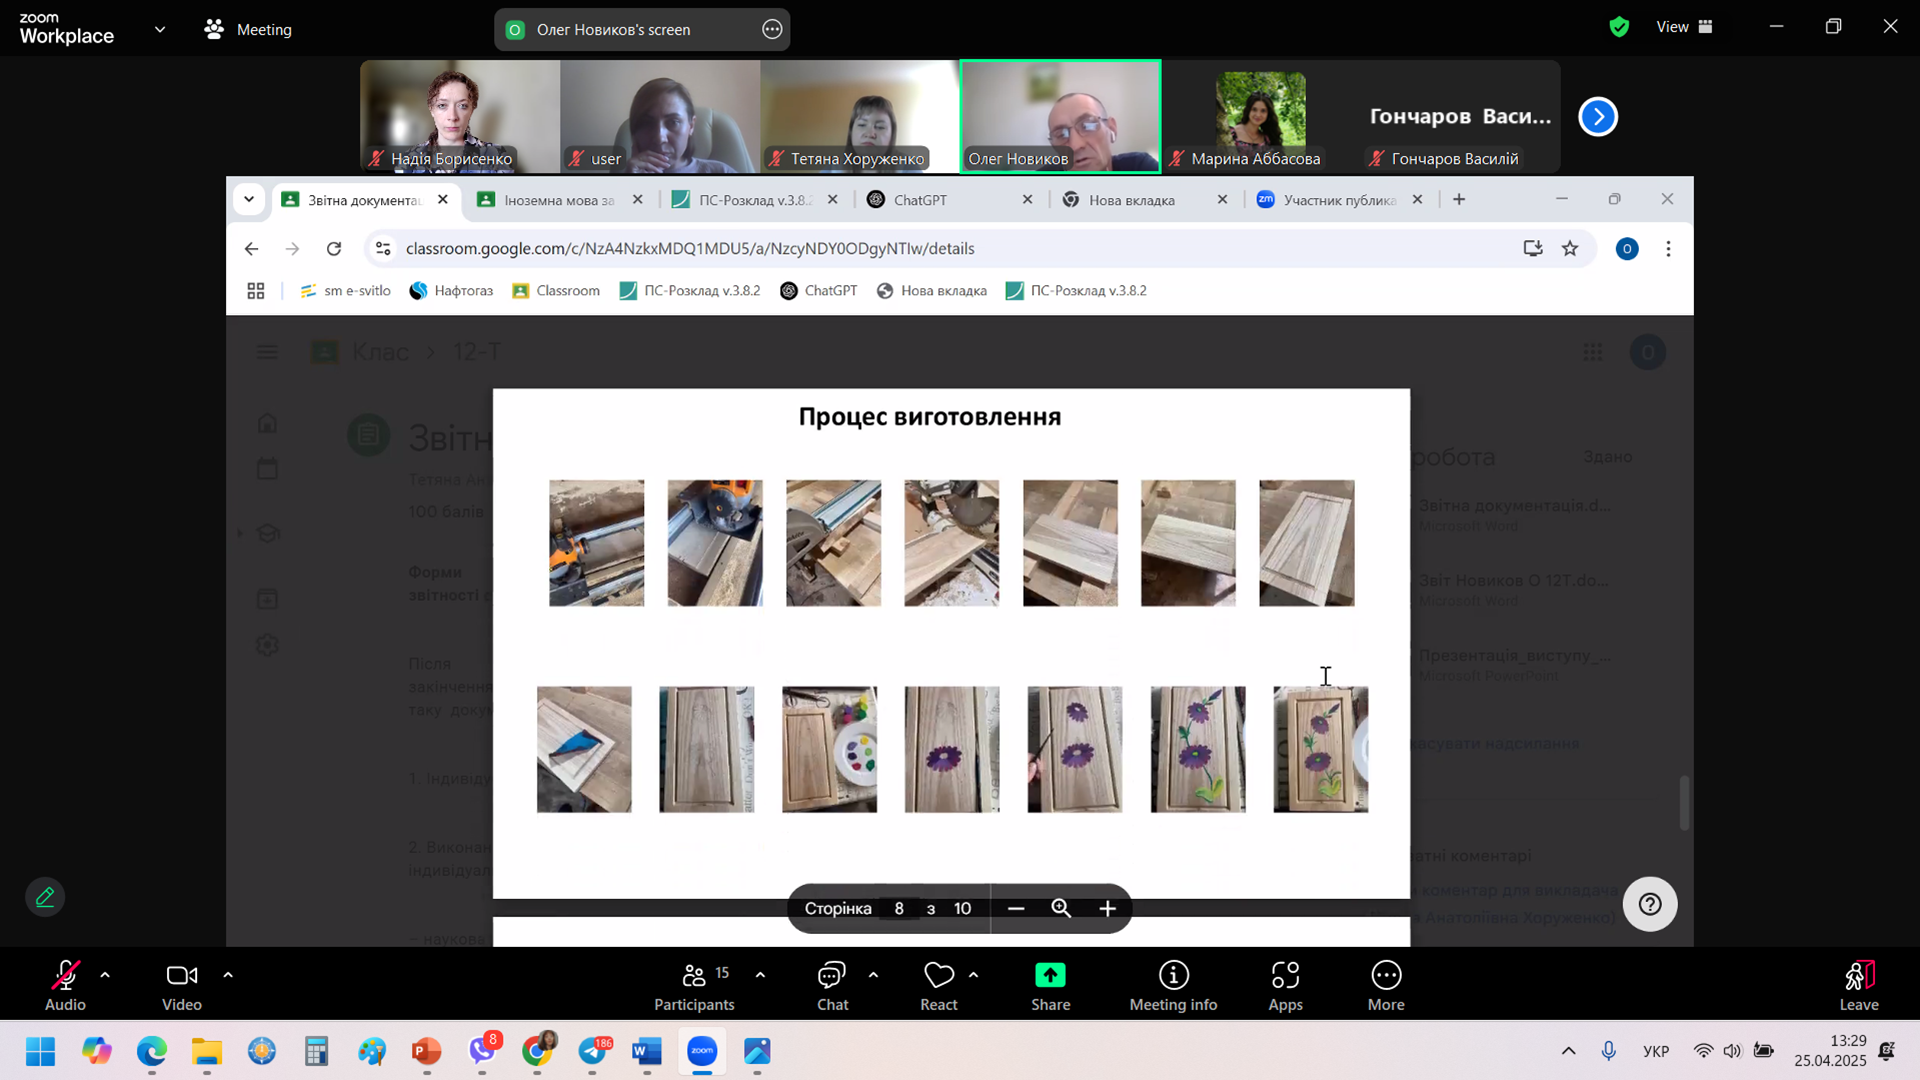
Task: Open the Chat panel
Action: tap(832, 986)
